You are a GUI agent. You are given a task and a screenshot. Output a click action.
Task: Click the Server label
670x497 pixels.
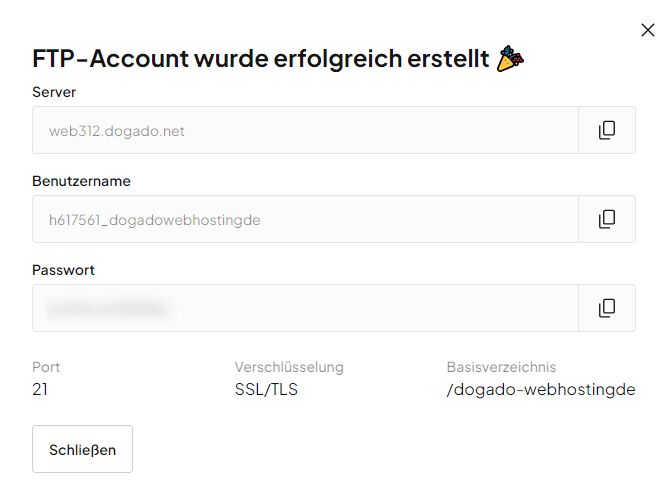(x=54, y=92)
